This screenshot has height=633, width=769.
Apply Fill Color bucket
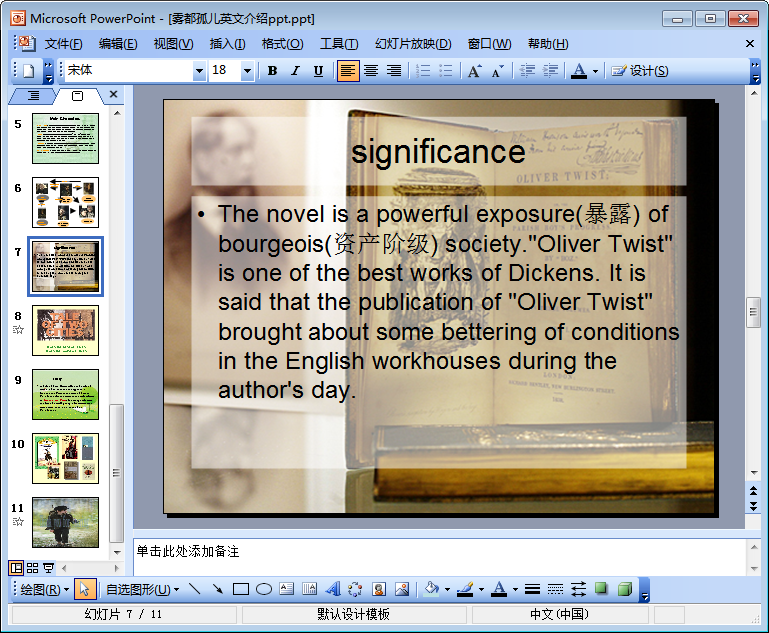(432, 589)
